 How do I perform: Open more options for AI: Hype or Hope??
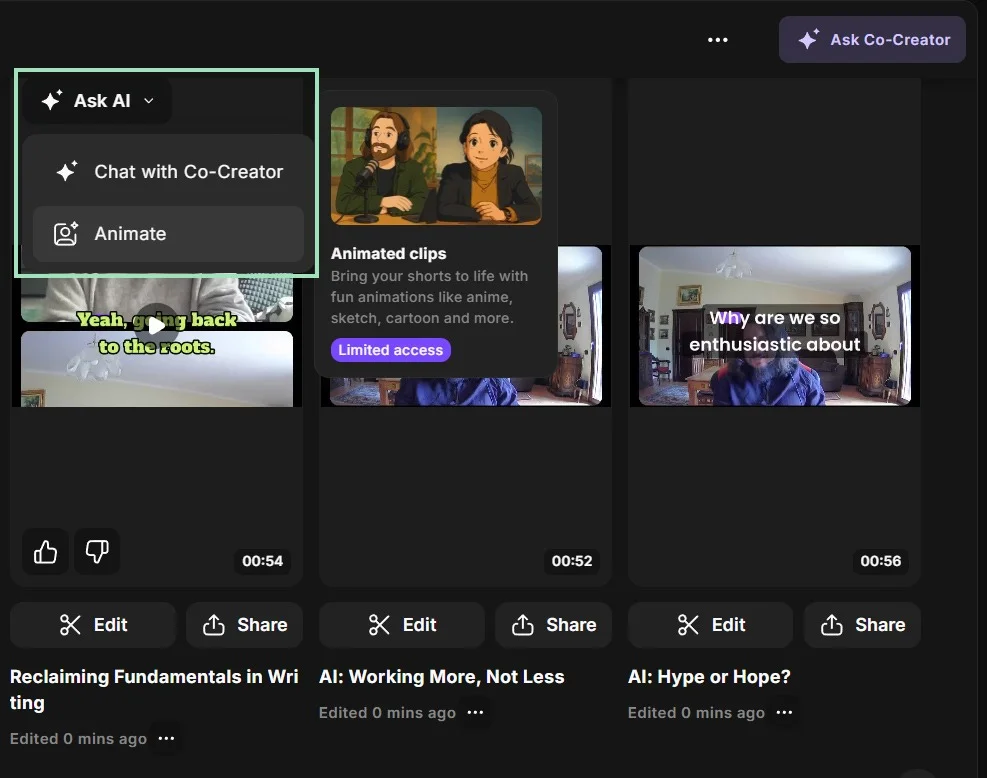(x=784, y=713)
